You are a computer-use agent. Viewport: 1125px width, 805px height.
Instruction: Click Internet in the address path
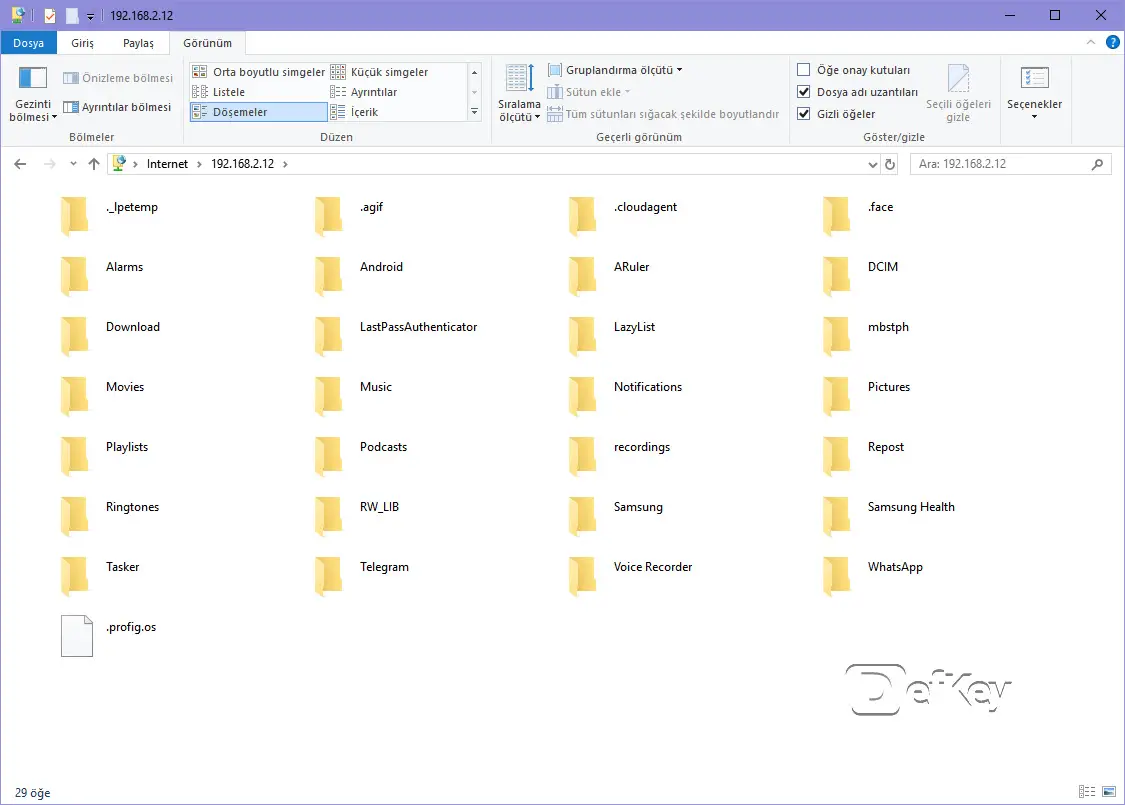167,164
